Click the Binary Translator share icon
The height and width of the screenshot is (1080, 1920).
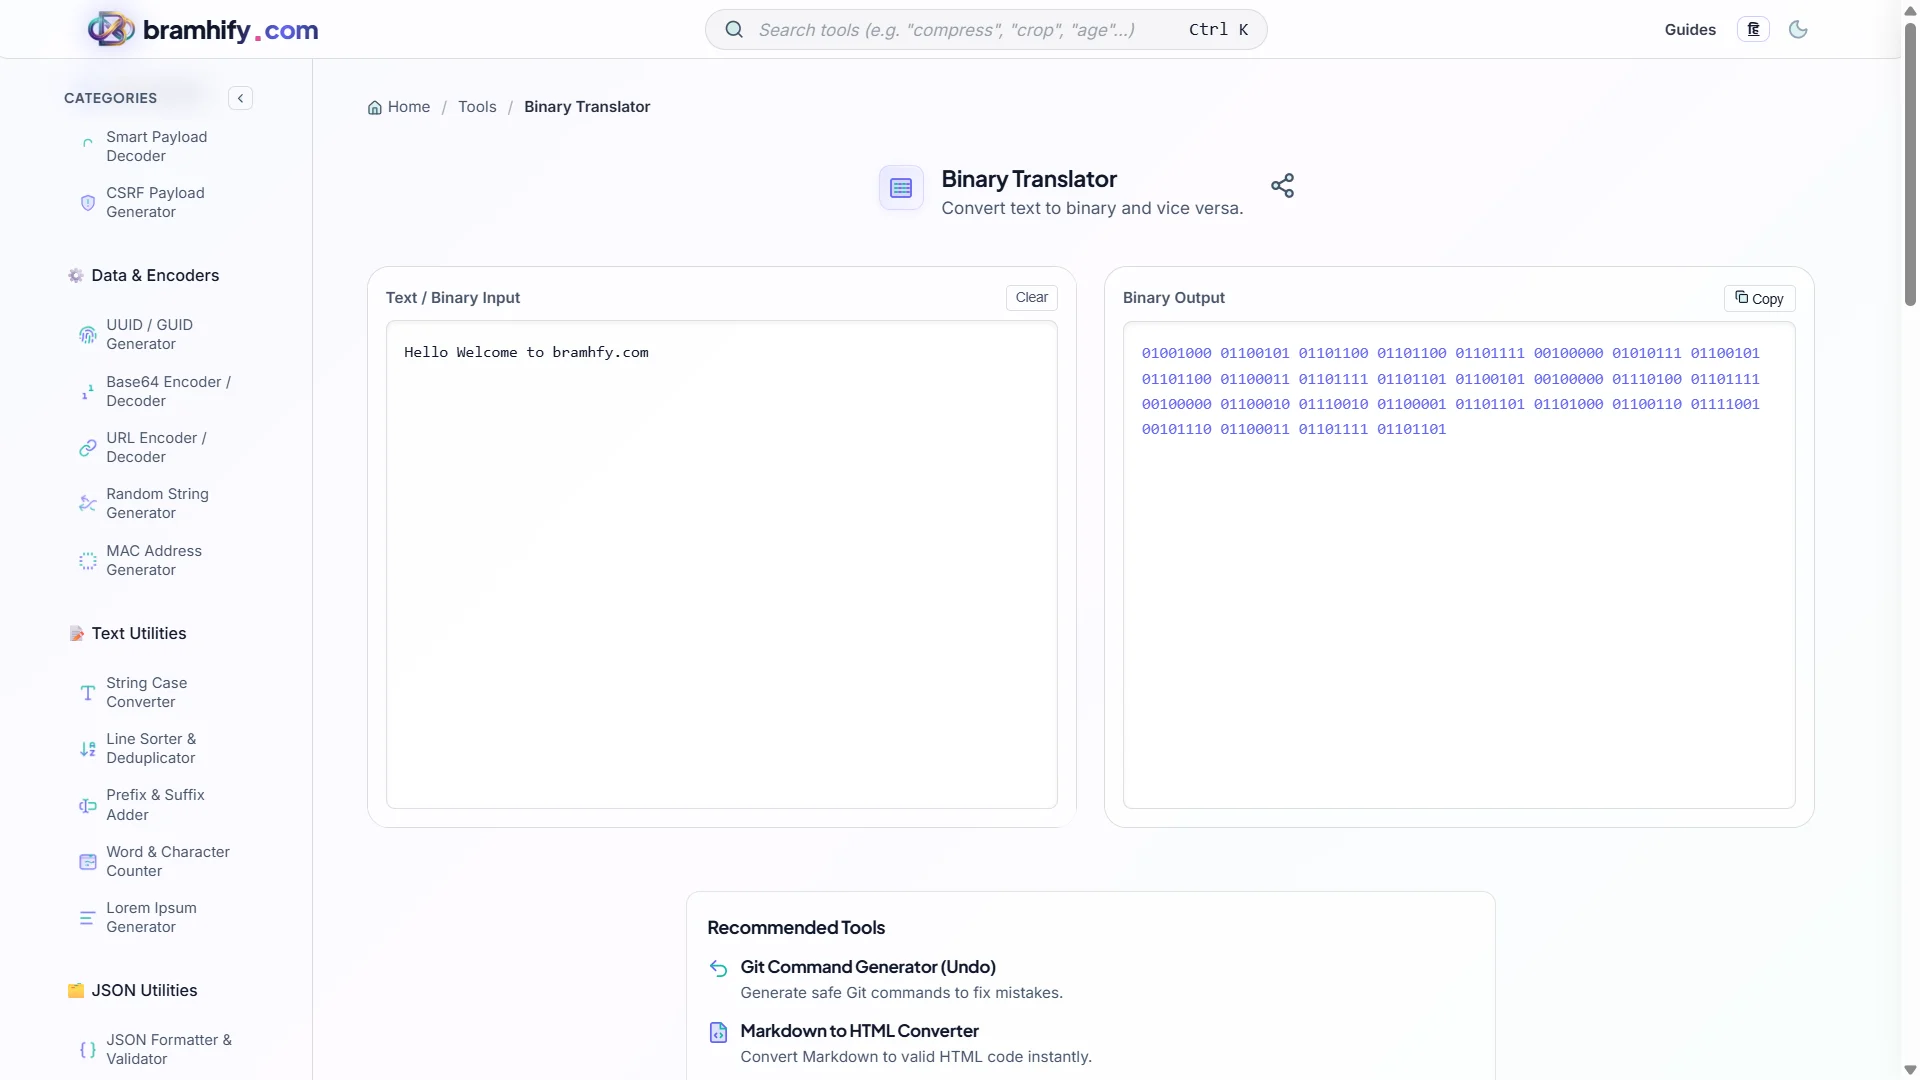click(1282, 186)
